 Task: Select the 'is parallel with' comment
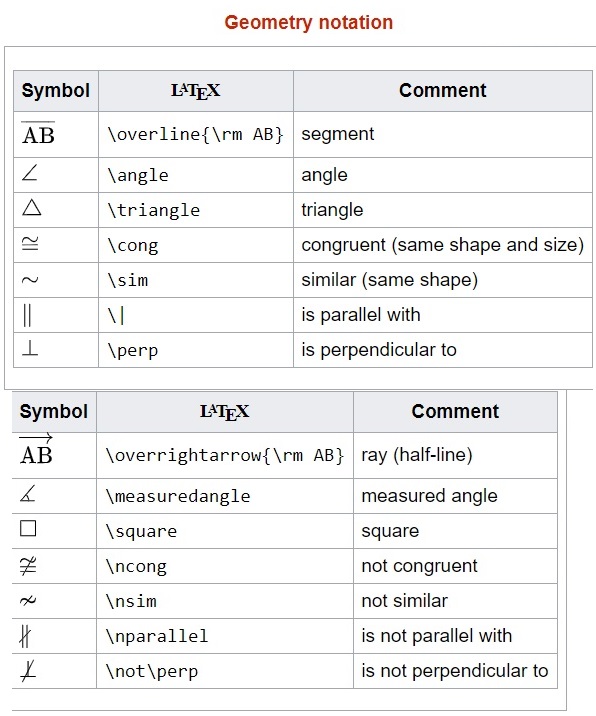tap(361, 315)
